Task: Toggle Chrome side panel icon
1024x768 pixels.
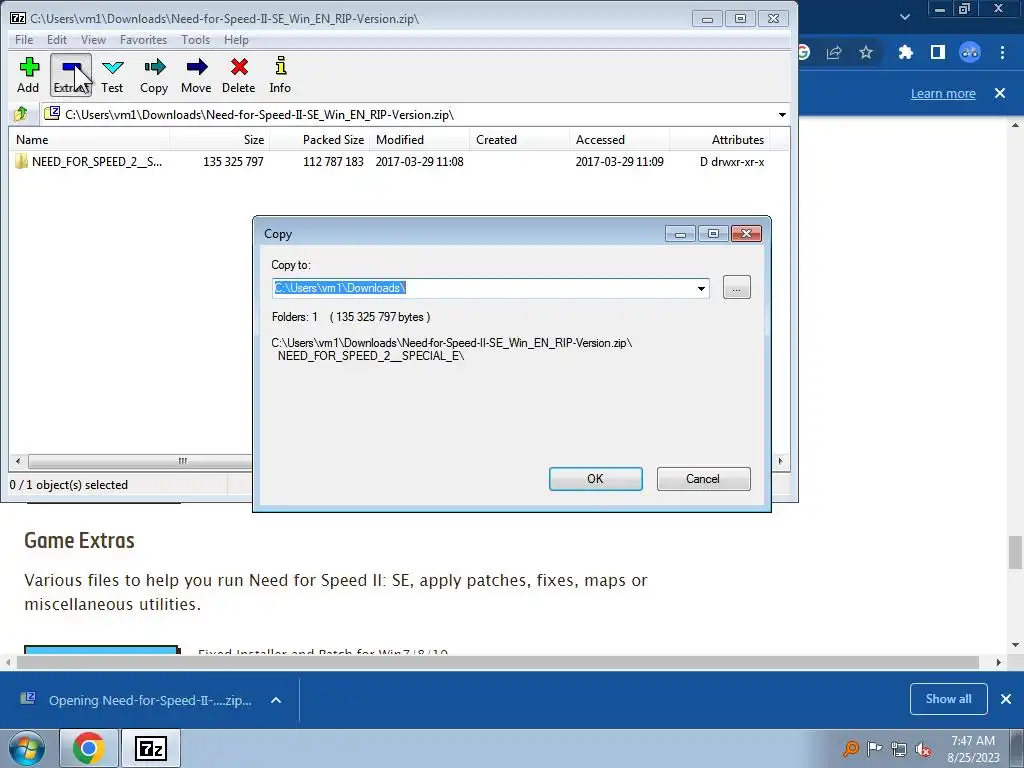Action: coord(938,52)
